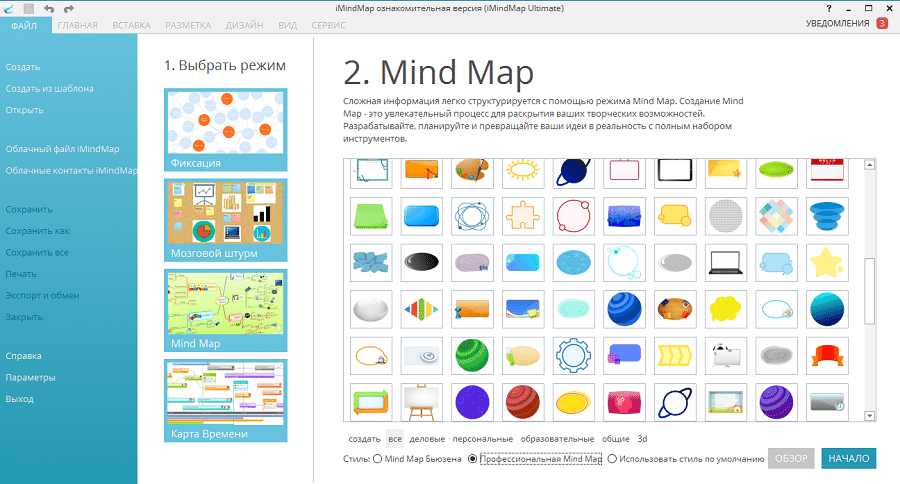Choose the Мозговой штурм mode thumbnail
Screen dimensions: 900x484
click(x=226, y=220)
